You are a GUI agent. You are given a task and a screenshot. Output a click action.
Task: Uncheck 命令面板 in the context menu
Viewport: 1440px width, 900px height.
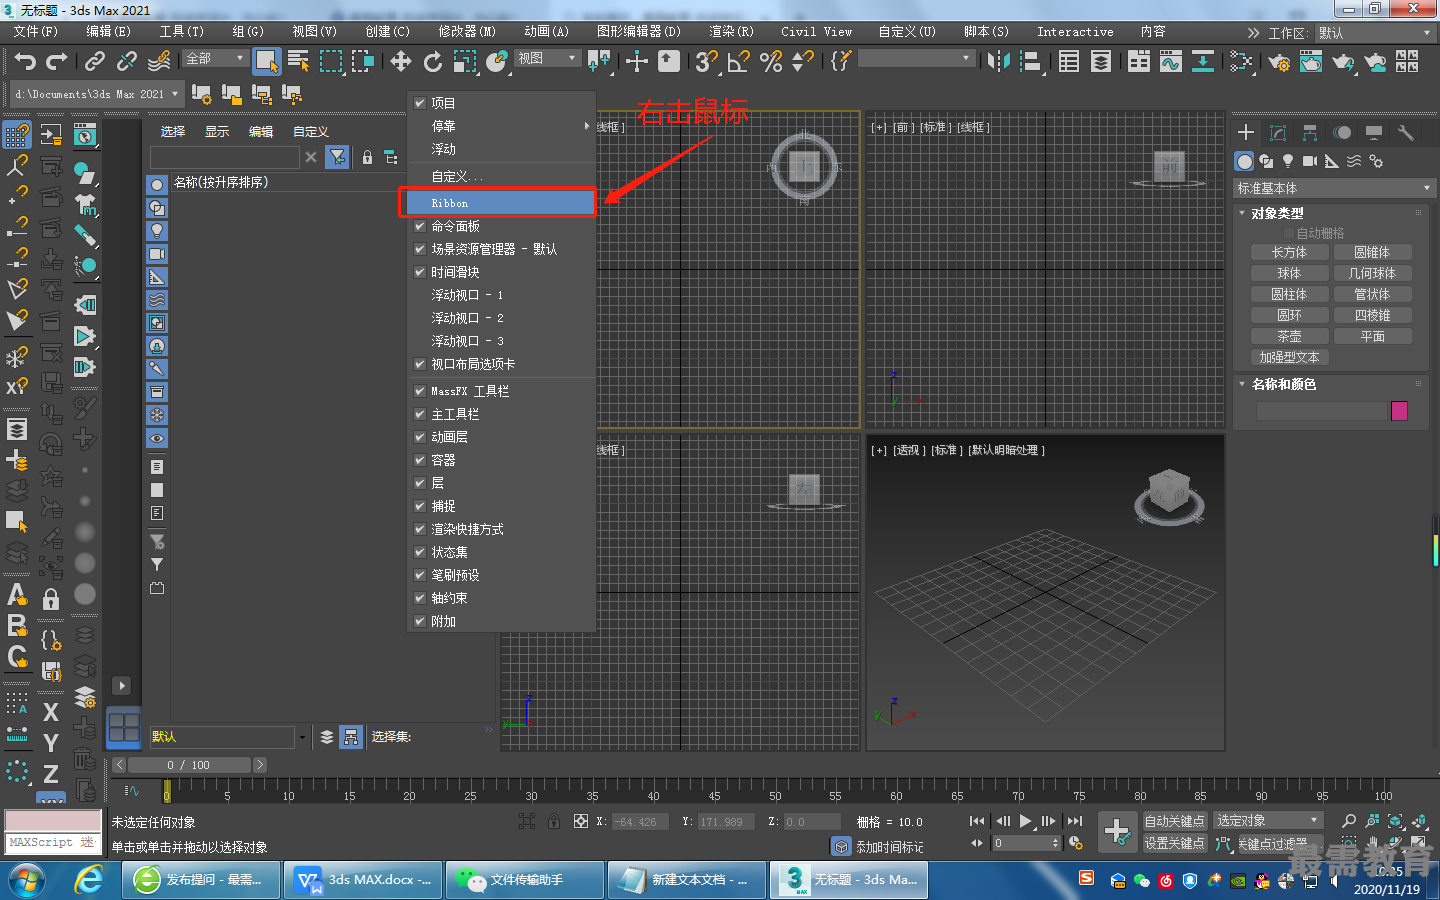tap(420, 226)
